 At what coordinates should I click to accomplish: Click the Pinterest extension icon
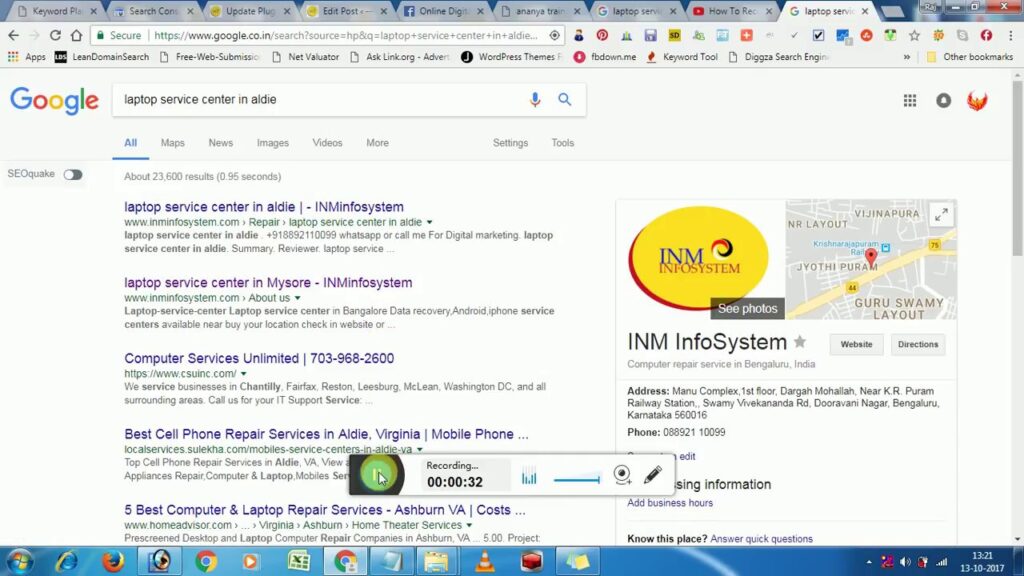(602, 35)
